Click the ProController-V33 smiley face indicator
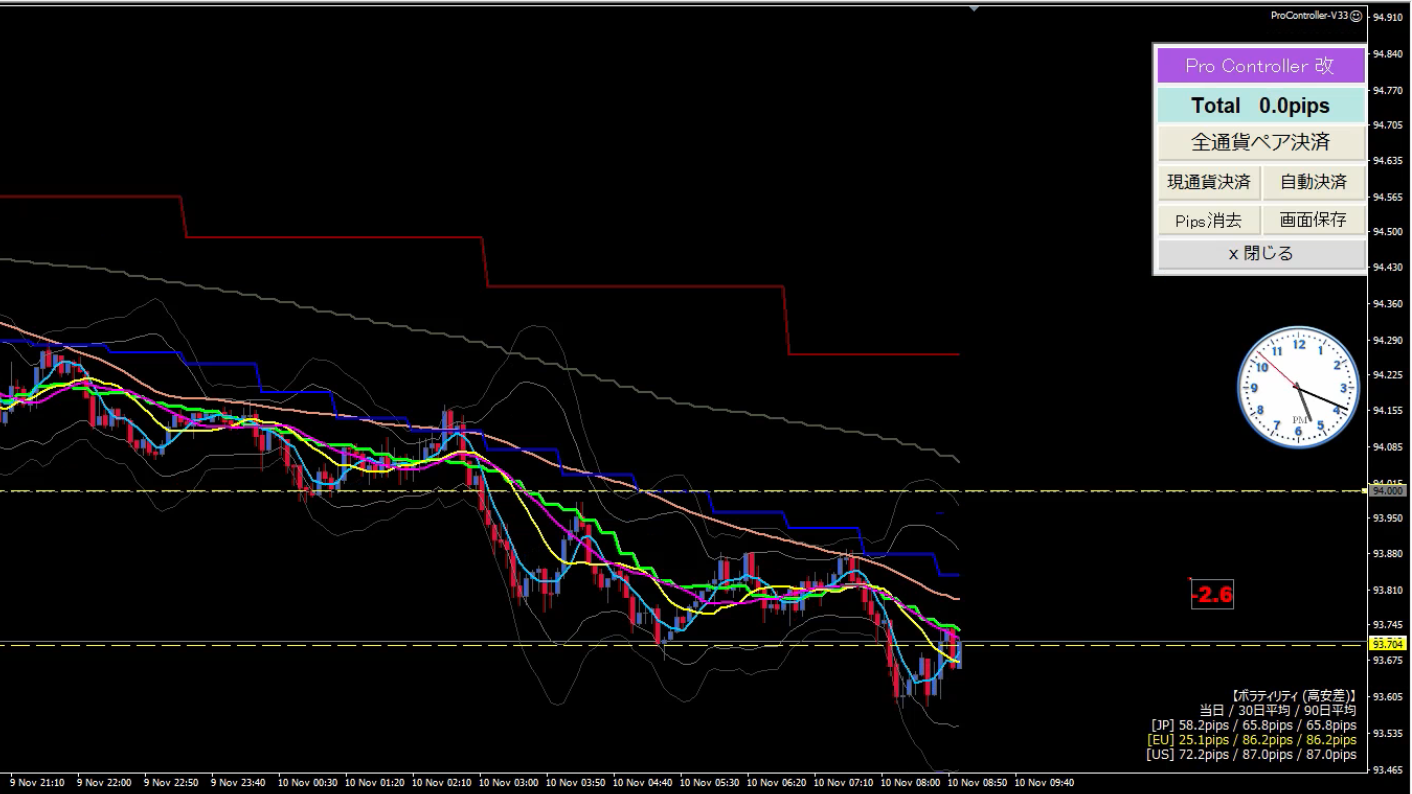 click(x=1356, y=16)
